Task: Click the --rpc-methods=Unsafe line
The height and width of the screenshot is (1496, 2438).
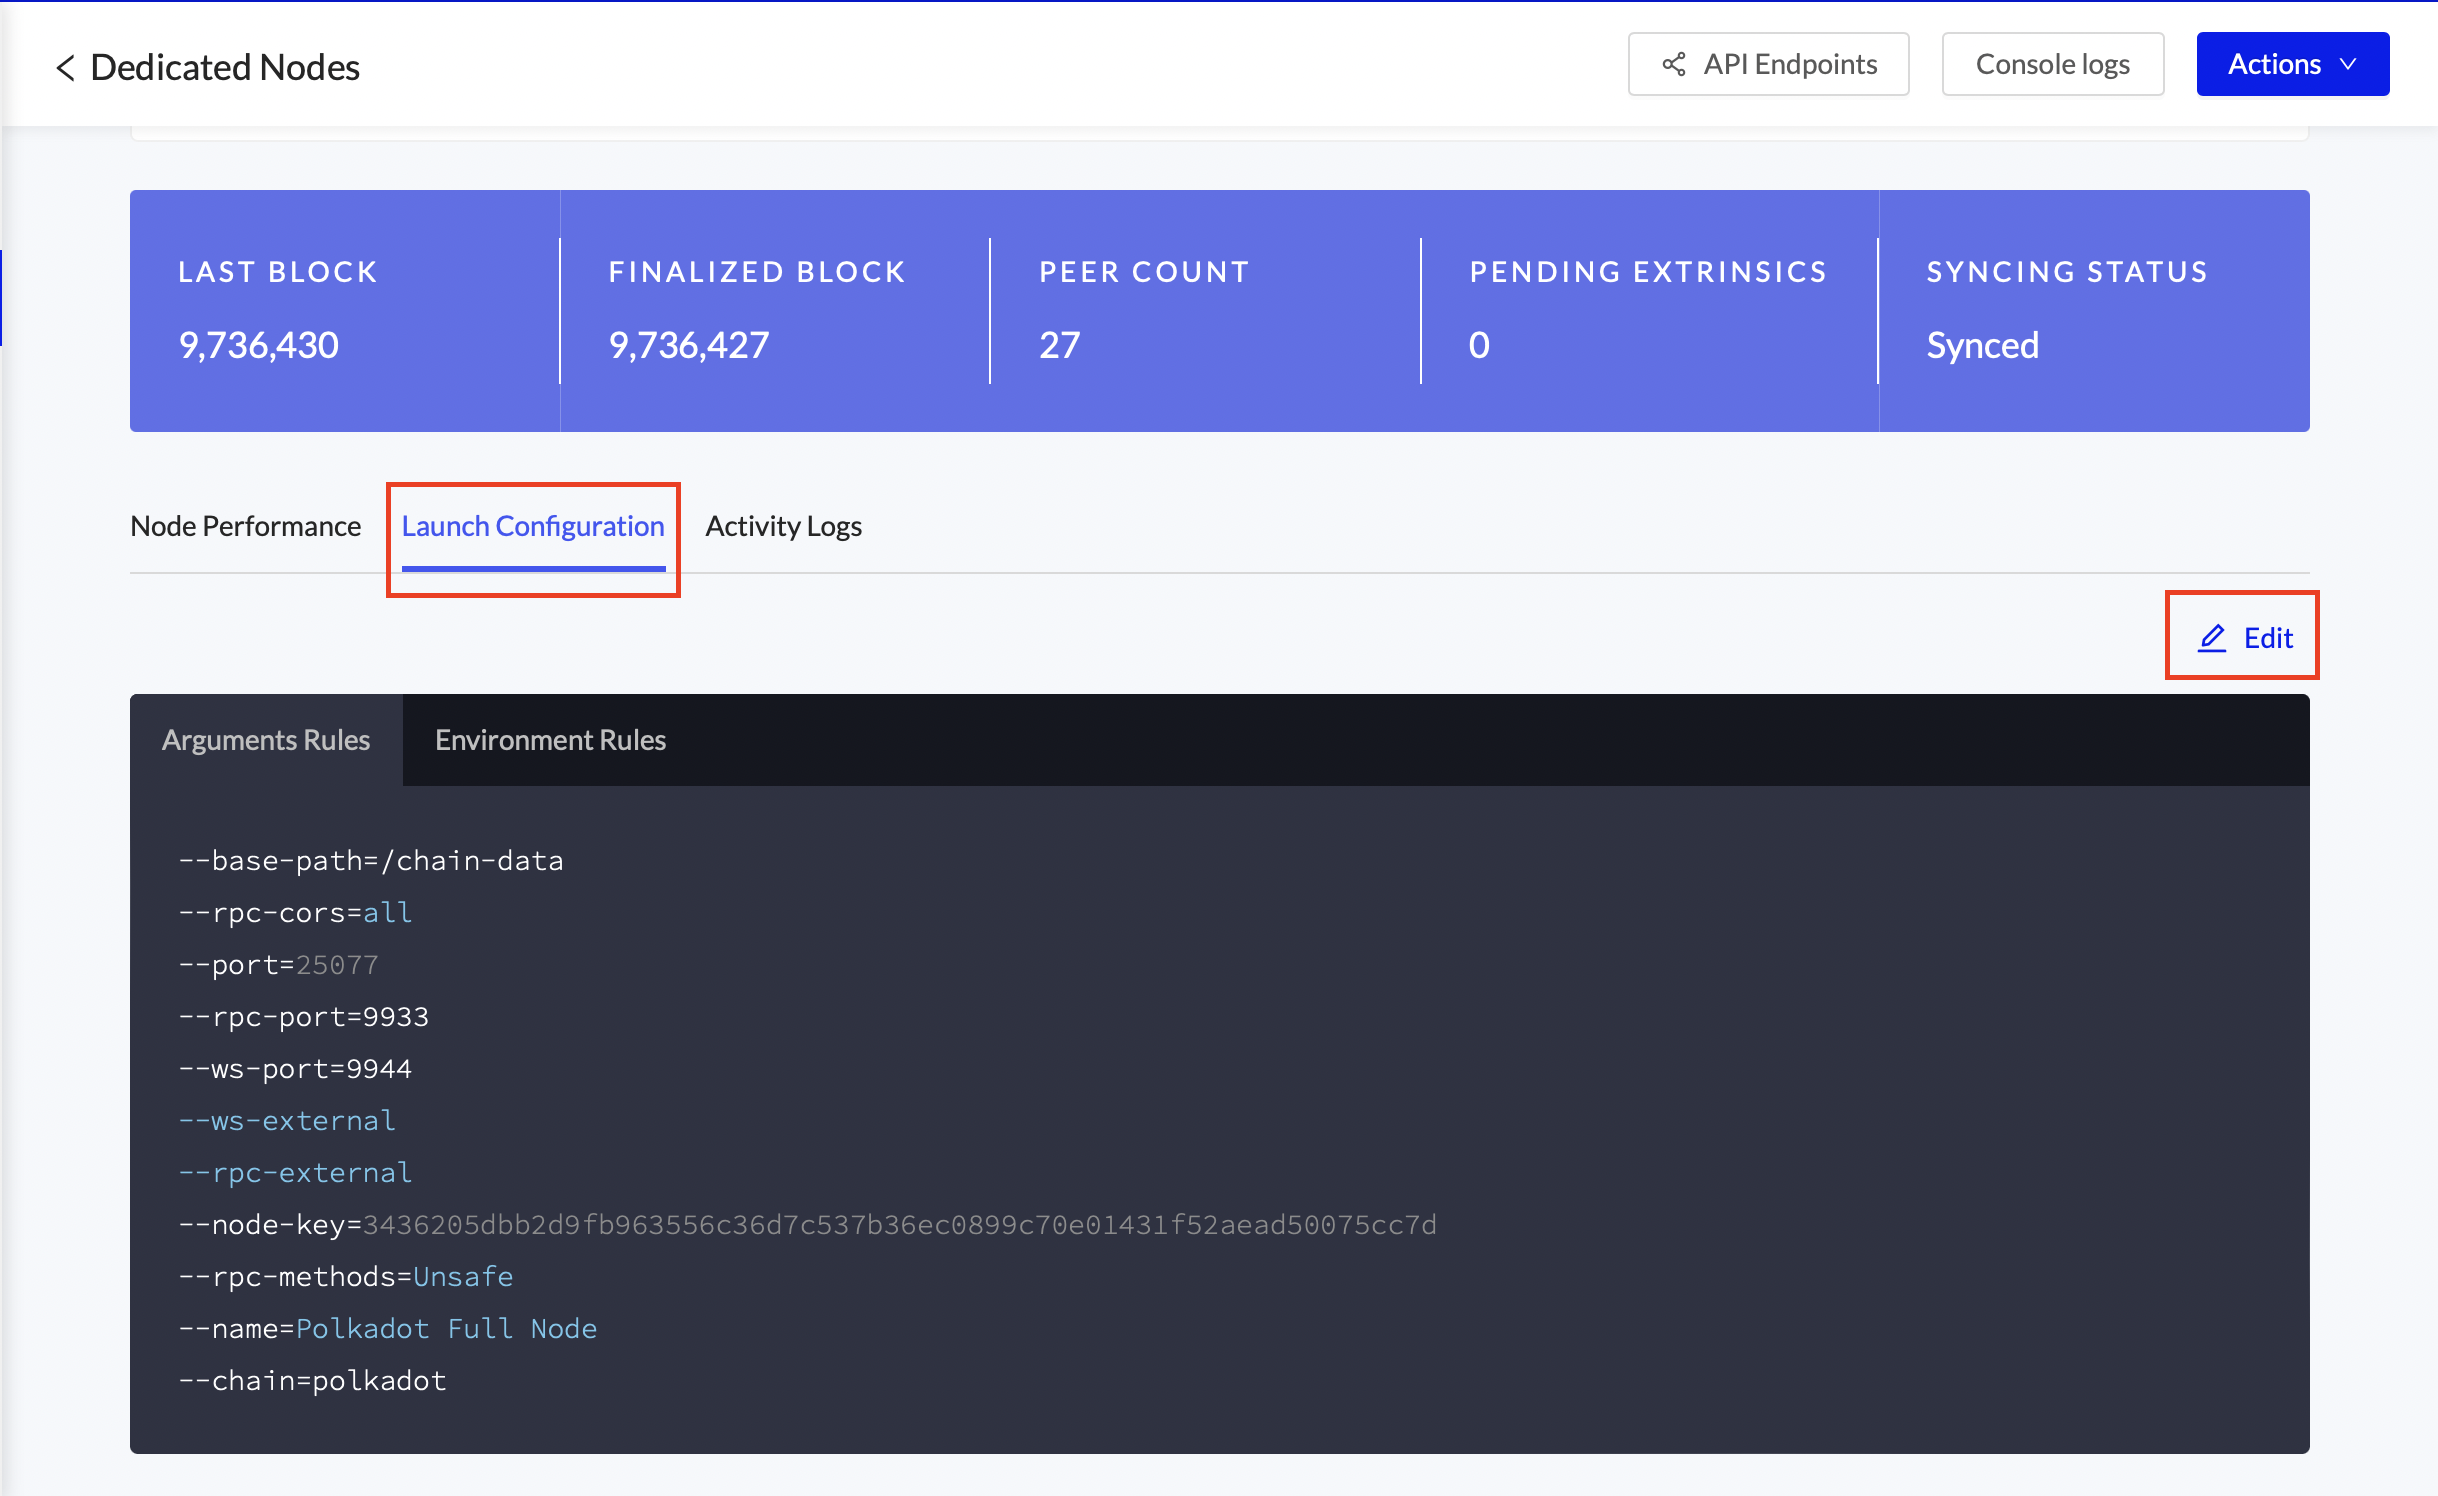Action: click(345, 1277)
